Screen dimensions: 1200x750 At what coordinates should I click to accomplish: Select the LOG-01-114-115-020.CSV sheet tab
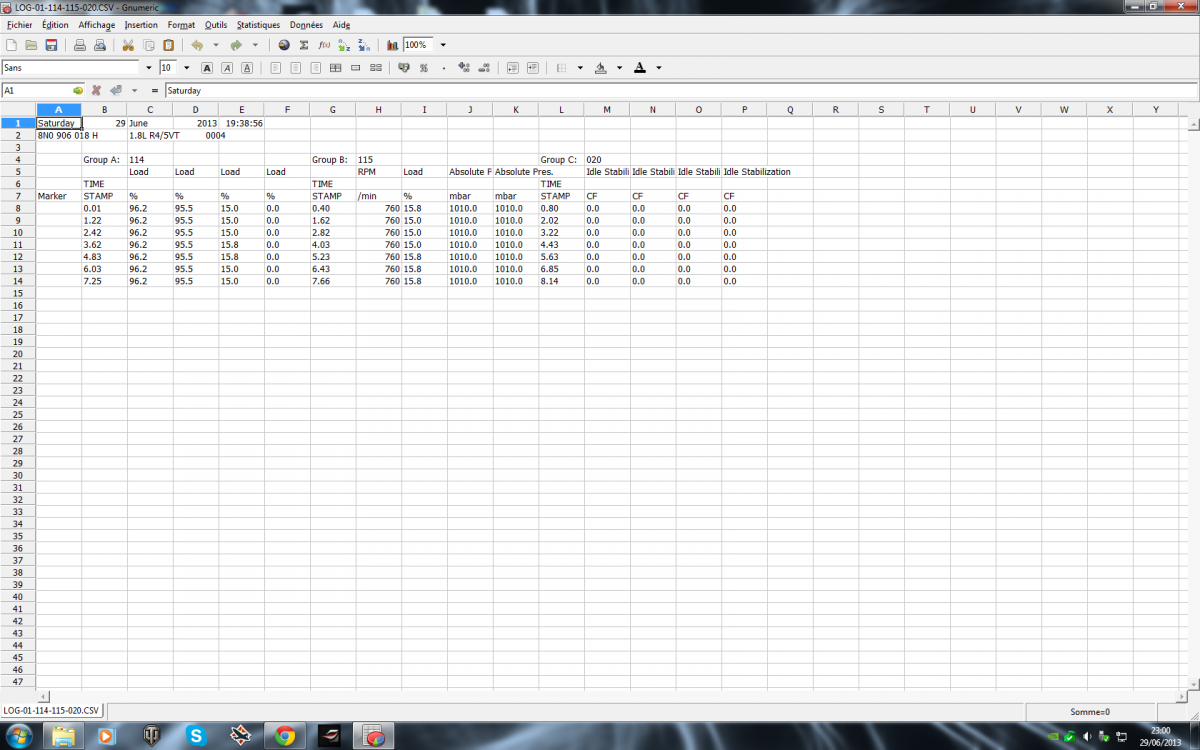[52, 710]
